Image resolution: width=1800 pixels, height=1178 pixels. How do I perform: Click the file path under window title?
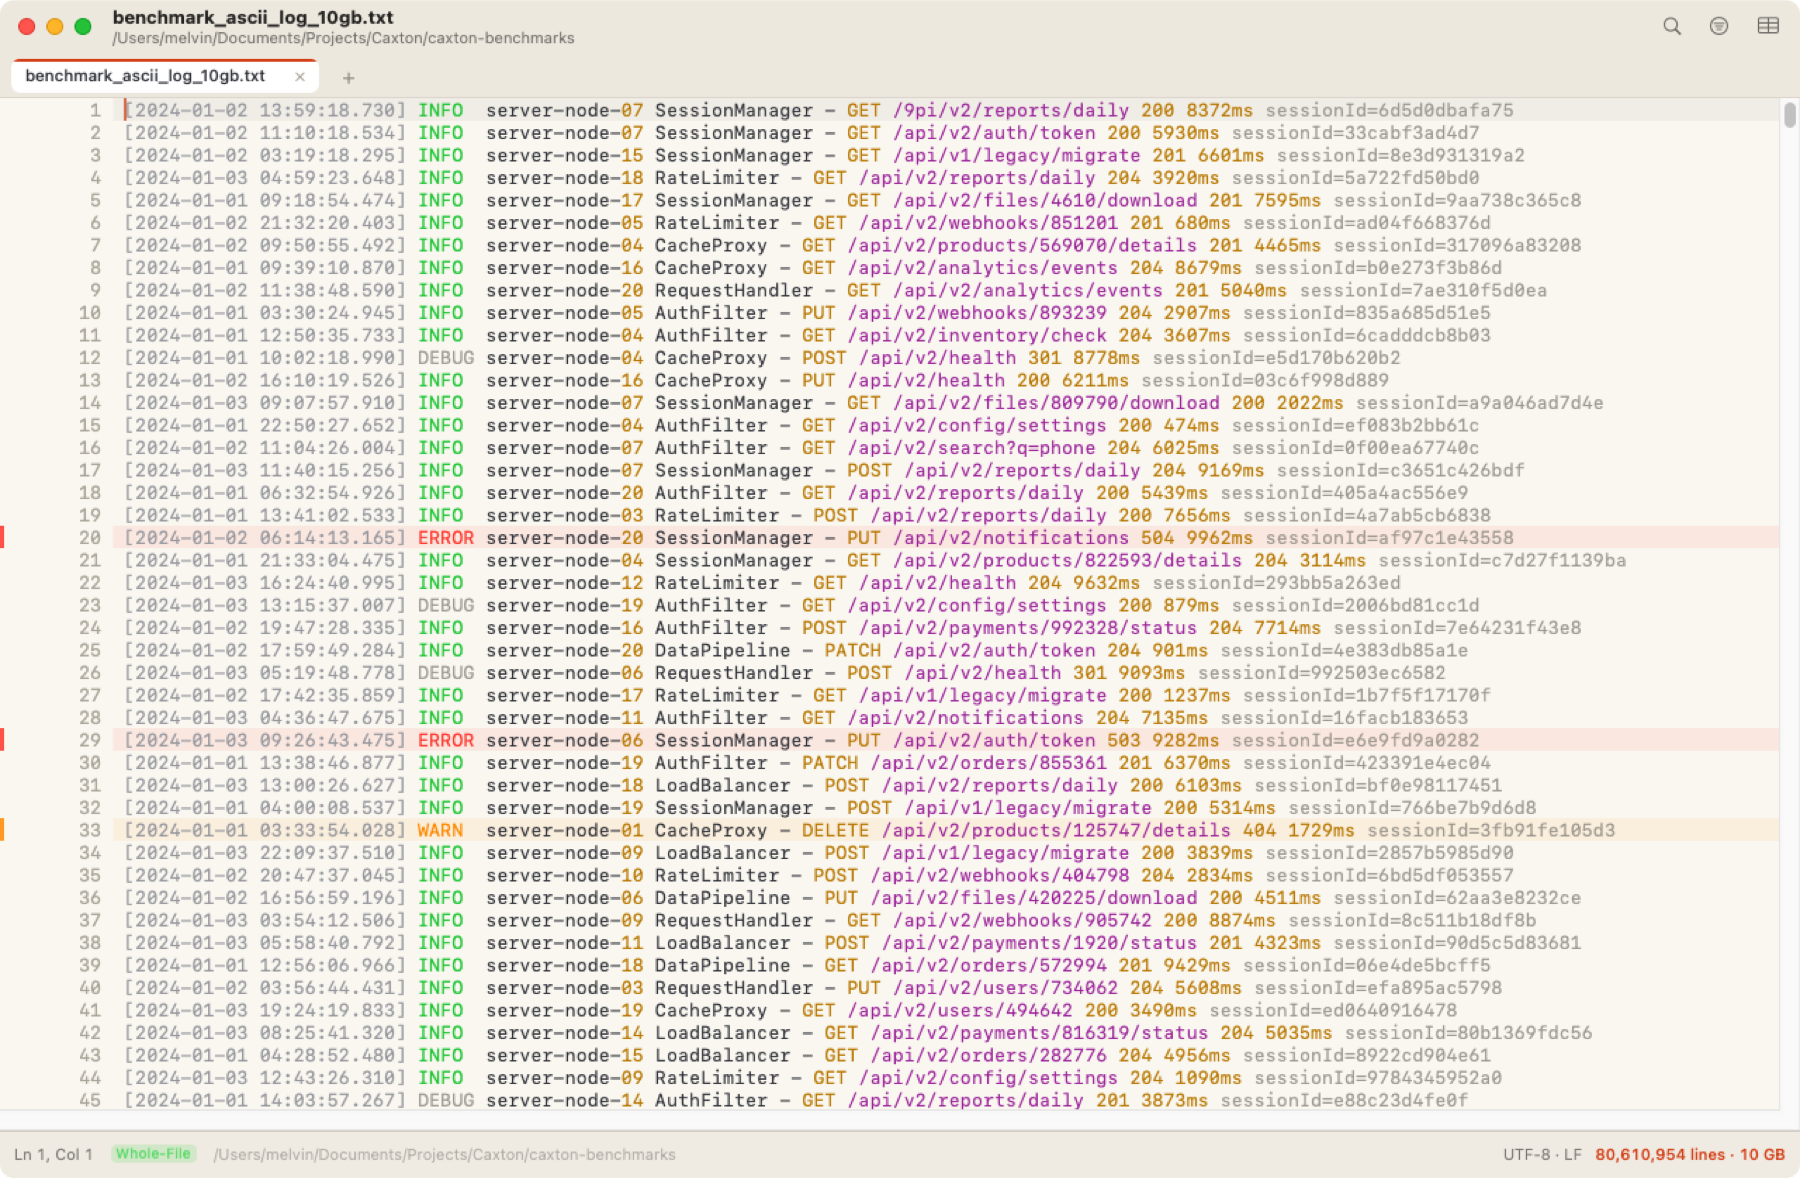343,38
